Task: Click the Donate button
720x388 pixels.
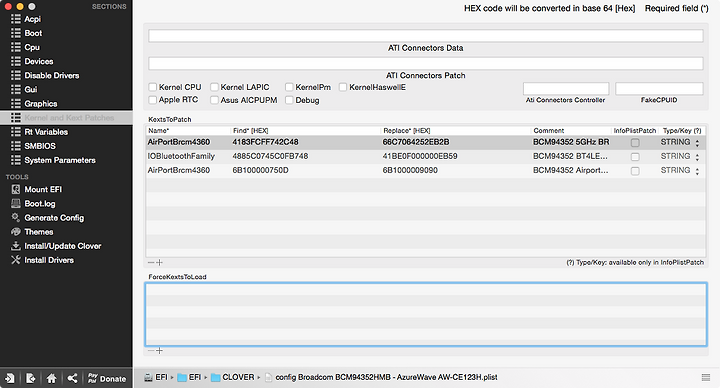Action: pyautogui.click(x=107, y=378)
